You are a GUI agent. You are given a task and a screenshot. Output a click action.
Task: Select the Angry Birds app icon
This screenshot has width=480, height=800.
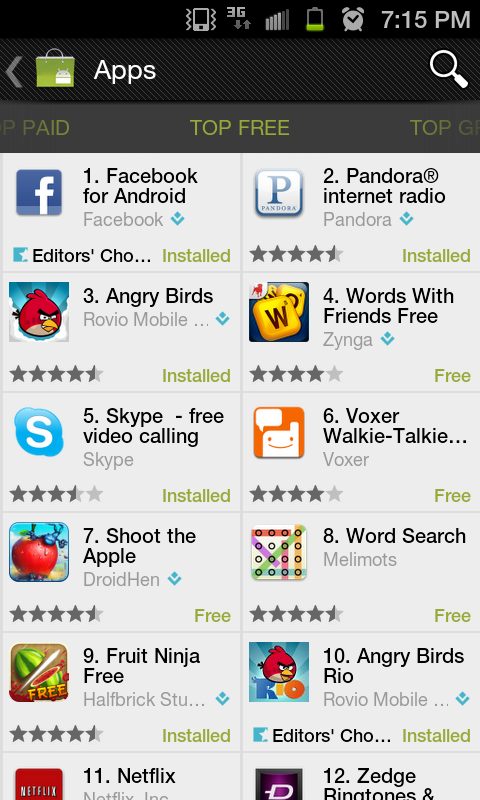click(39, 312)
